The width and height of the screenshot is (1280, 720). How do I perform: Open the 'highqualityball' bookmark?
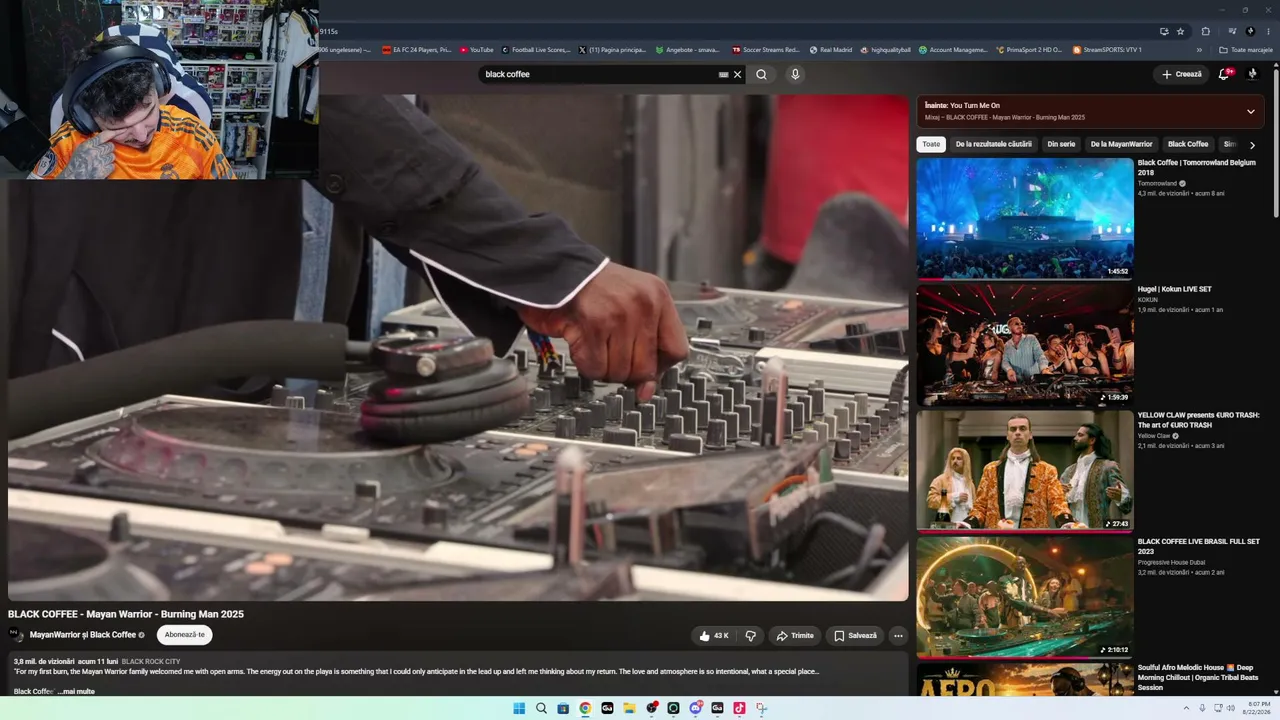click(x=885, y=50)
